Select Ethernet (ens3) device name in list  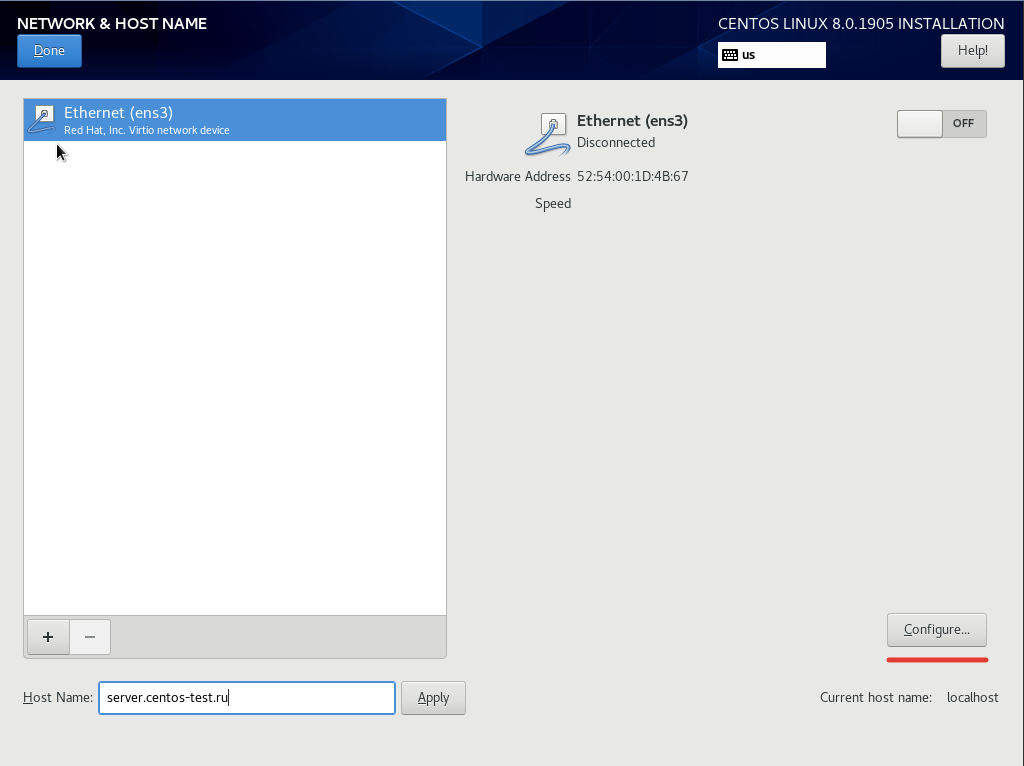(118, 113)
